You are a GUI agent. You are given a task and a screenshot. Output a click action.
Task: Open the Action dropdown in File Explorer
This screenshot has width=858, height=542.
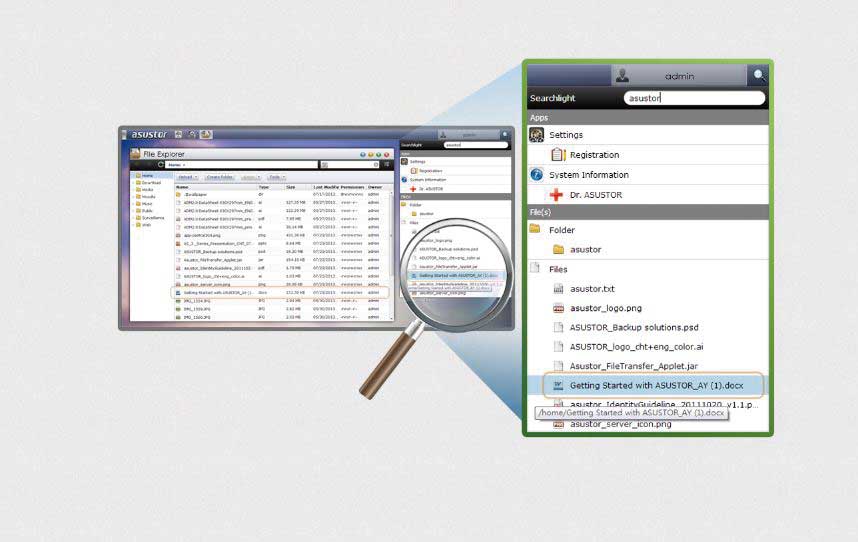250,177
